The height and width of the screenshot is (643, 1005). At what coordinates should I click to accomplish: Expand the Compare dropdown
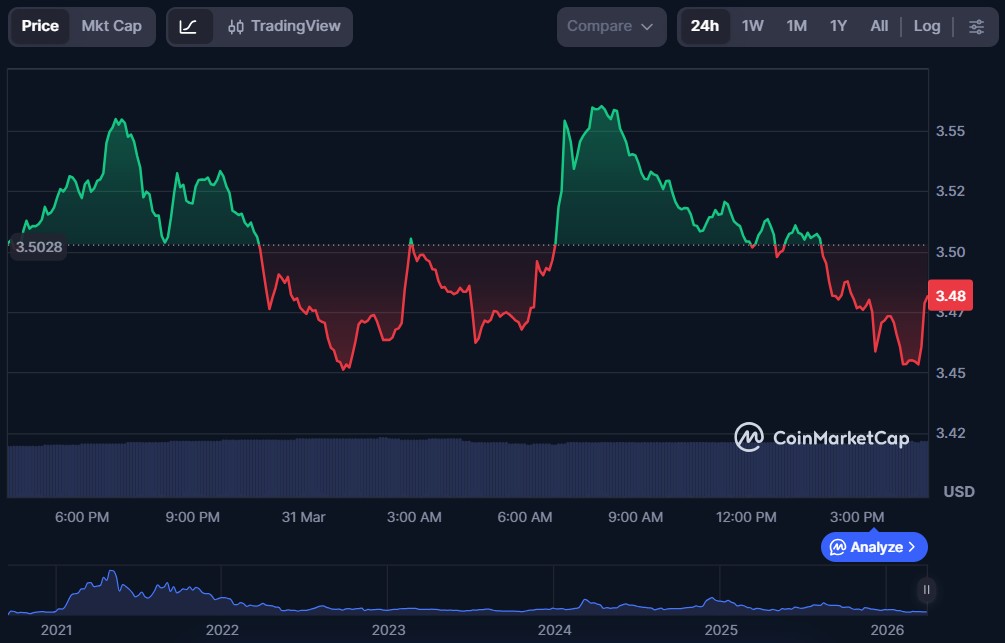pyautogui.click(x=610, y=27)
